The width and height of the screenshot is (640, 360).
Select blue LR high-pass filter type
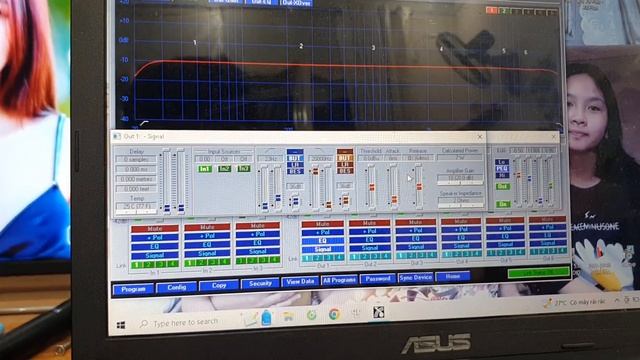pyautogui.click(x=295, y=164)
